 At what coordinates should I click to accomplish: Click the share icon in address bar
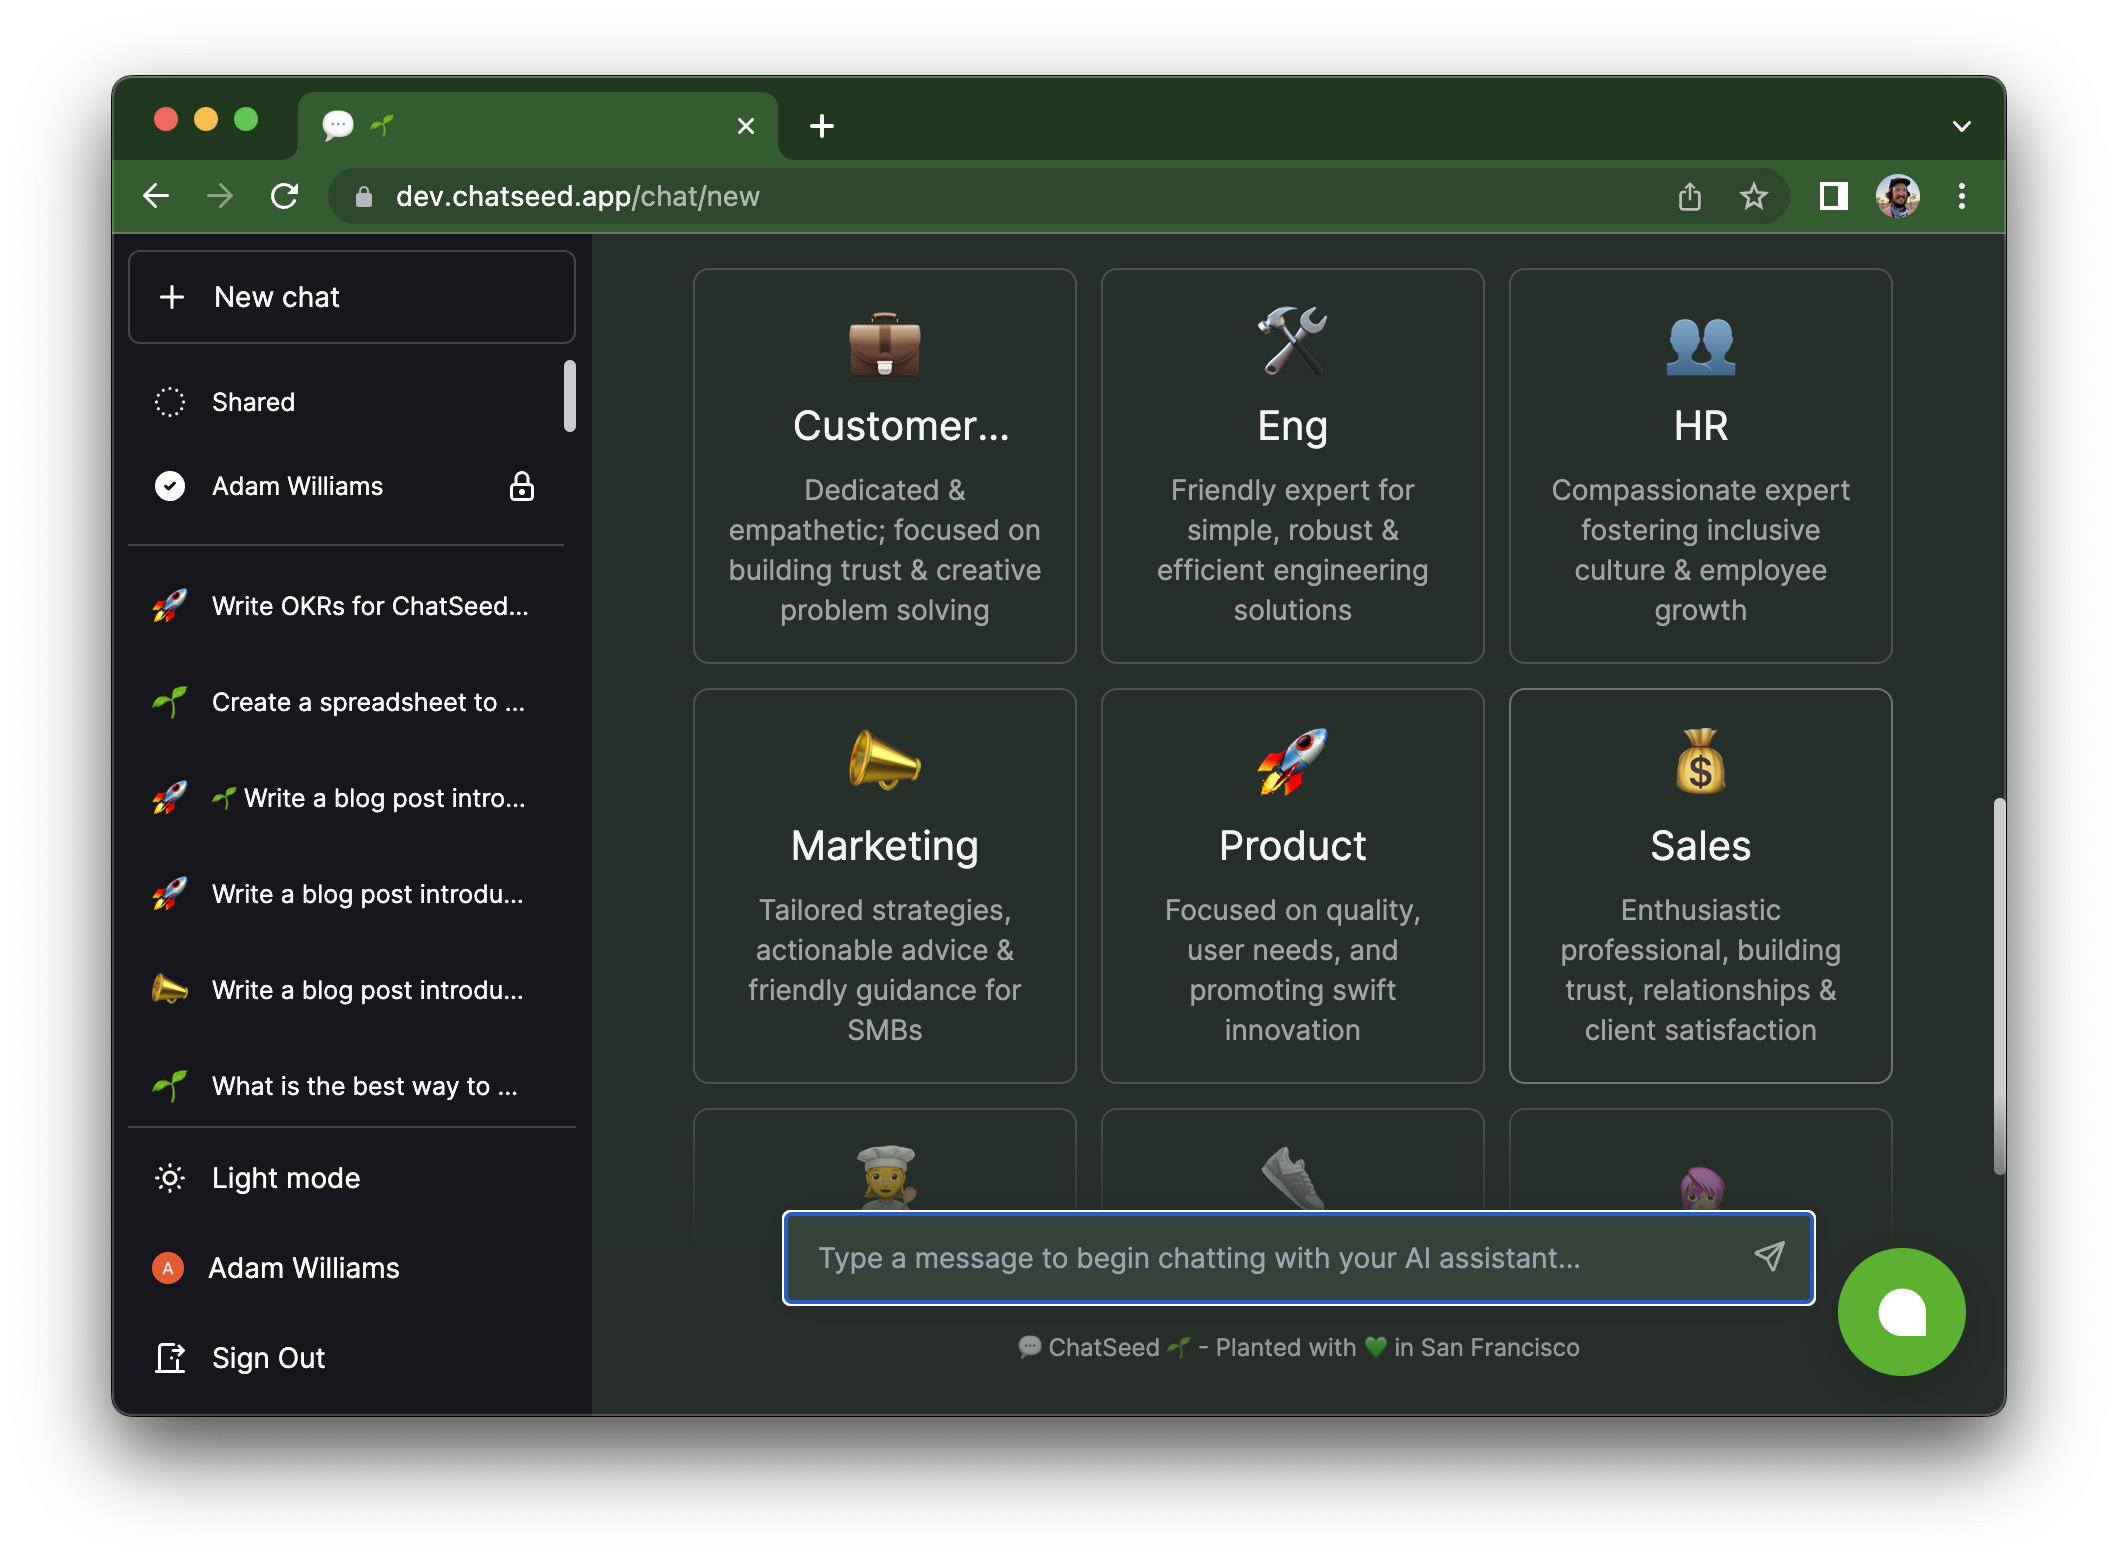point(1689,196)
